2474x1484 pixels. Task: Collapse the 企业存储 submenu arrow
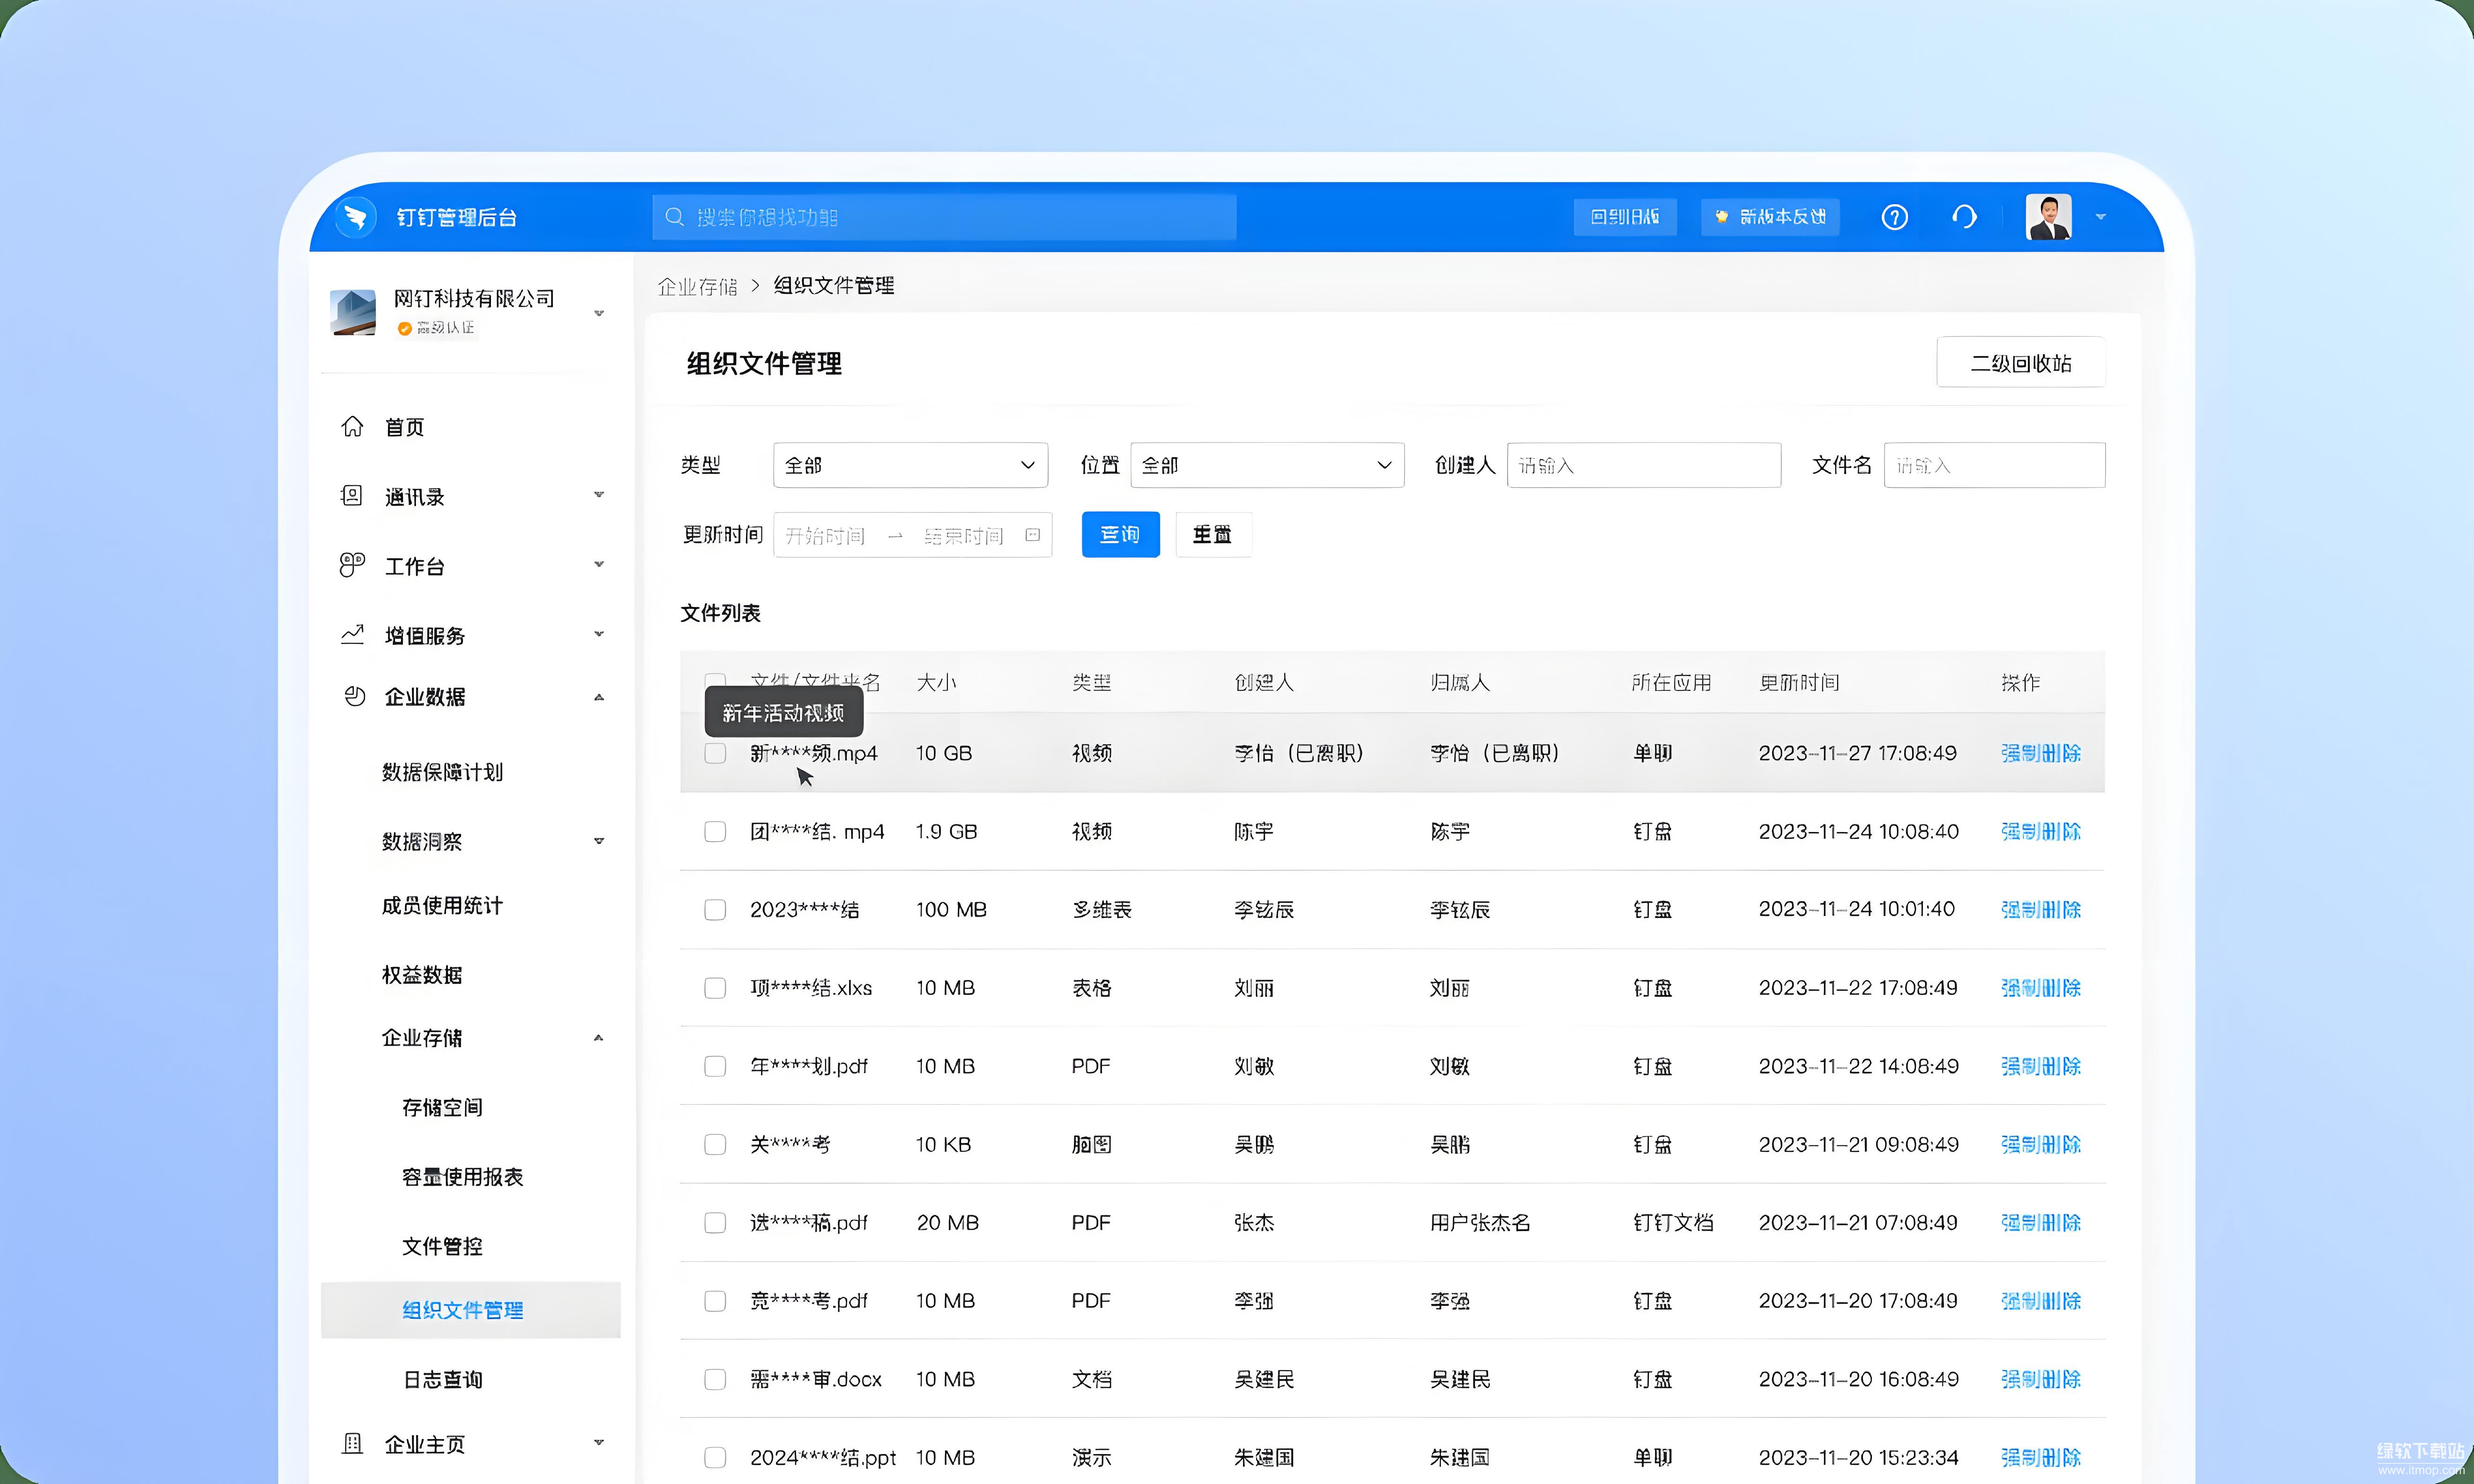[599, 1038]
